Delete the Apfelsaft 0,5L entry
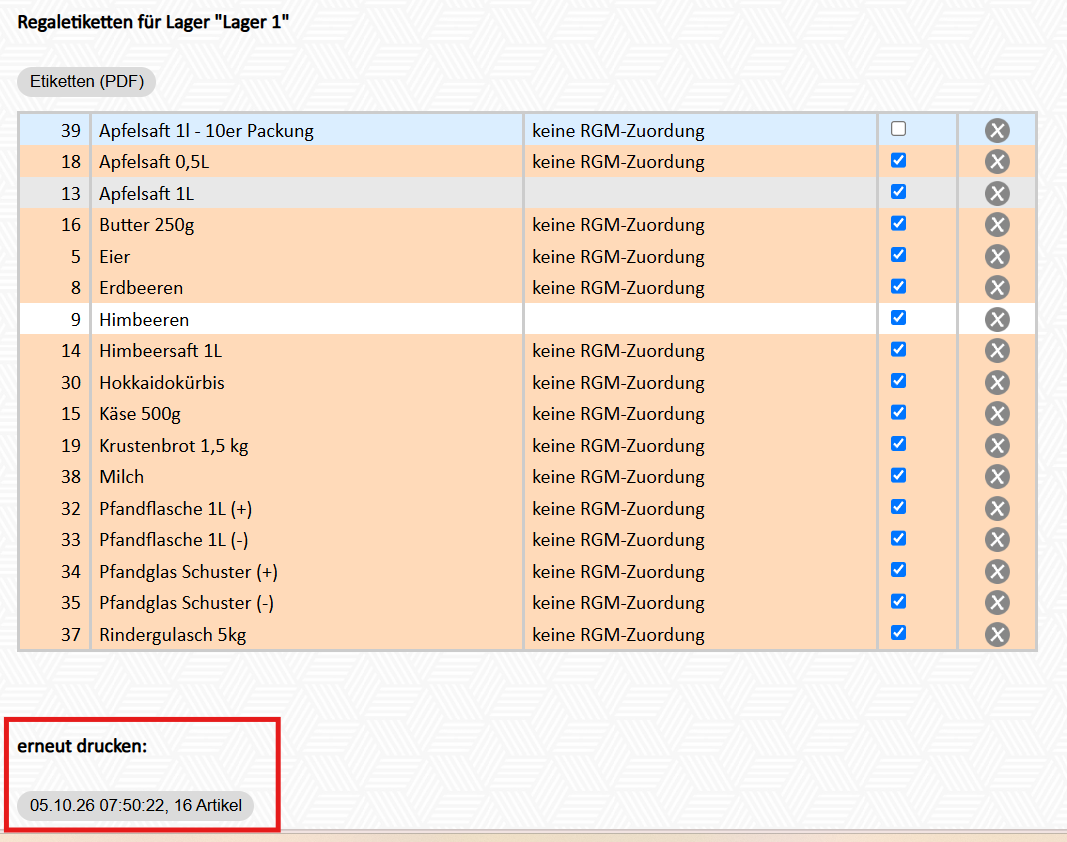 pyautogui.click(x=997, y=161)
